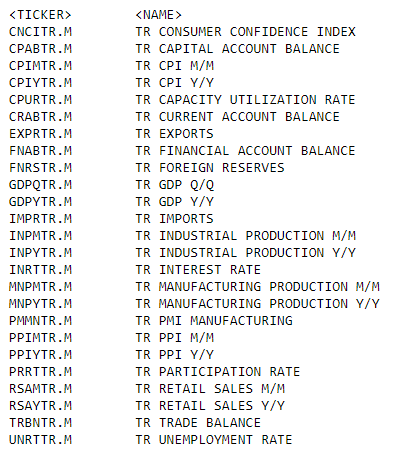This screenshot has width=396, height=459.
Task: Click the TR PPI Y/Y name
Action: point(175,355)
